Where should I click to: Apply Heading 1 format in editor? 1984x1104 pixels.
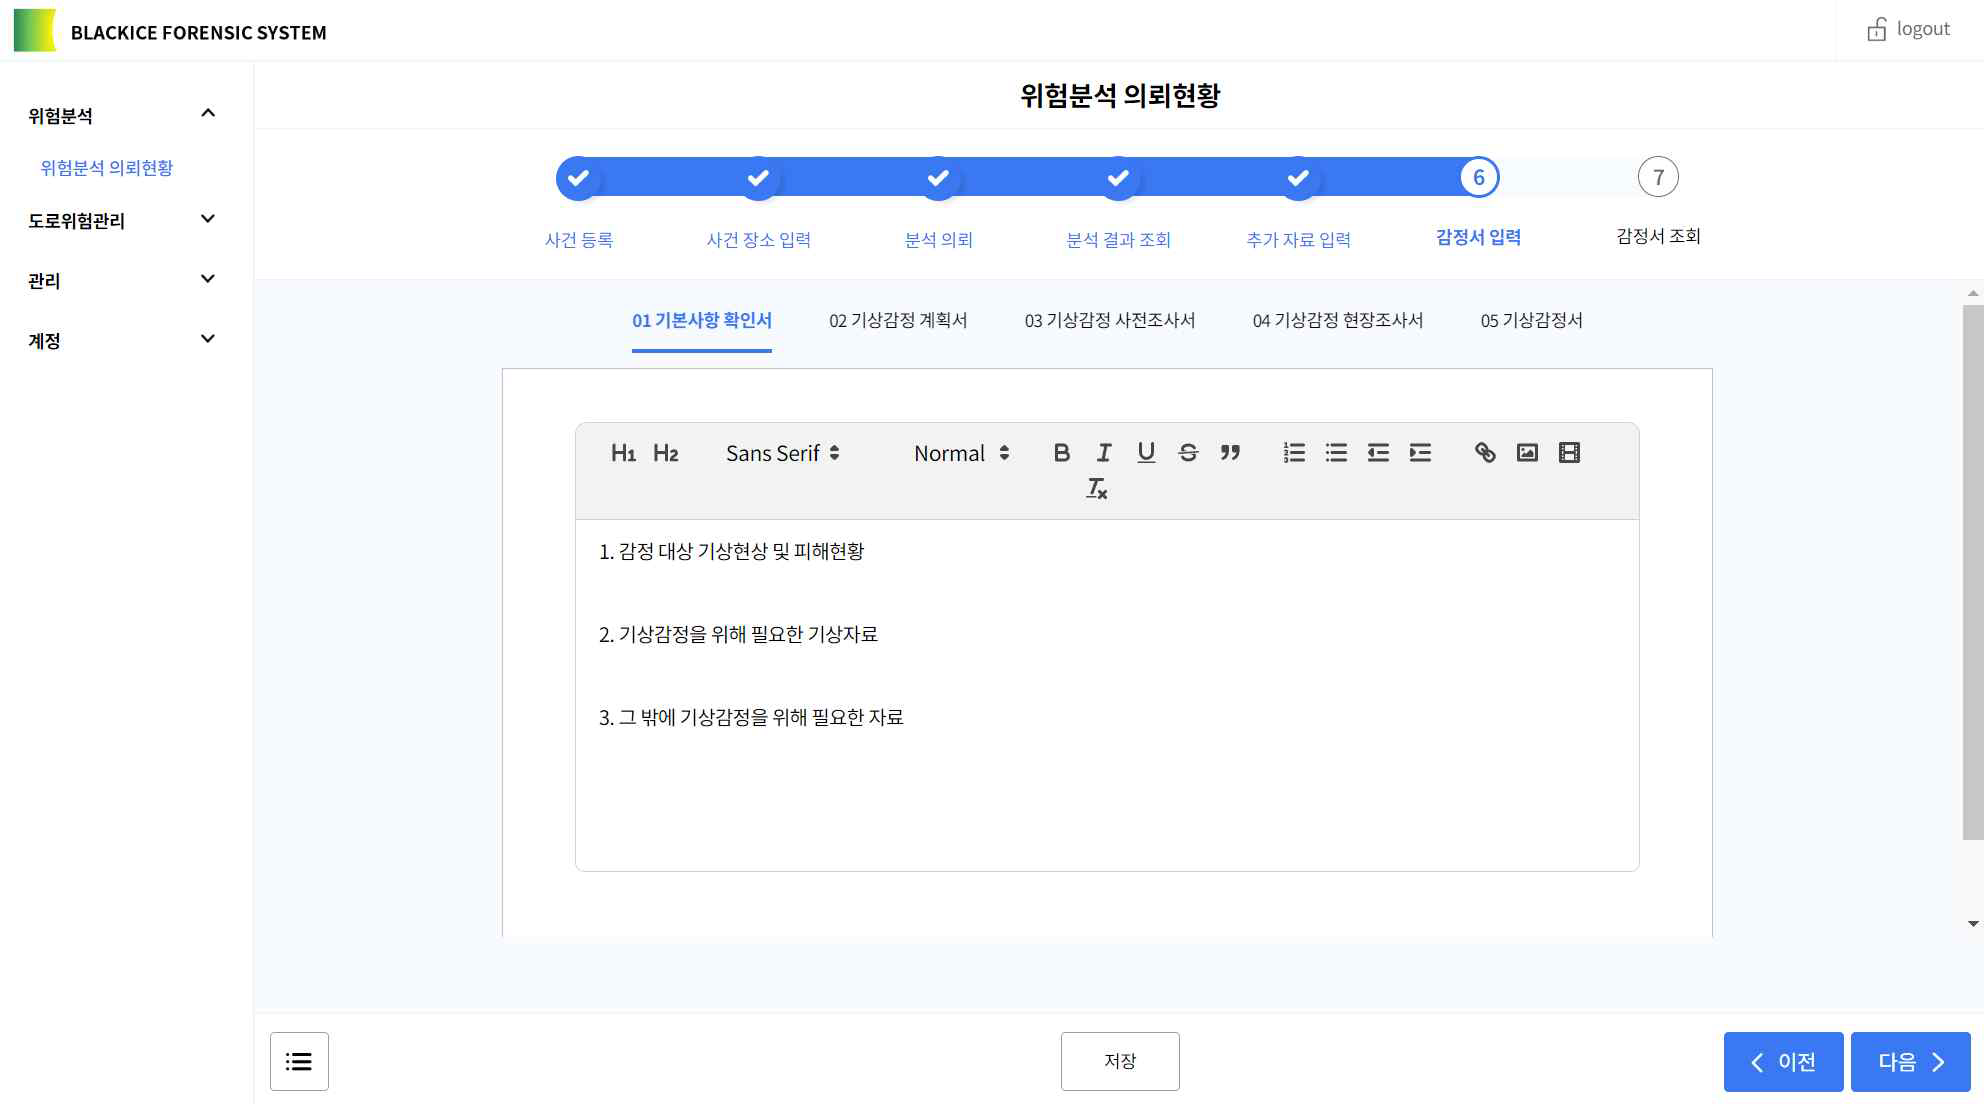(623, 453)
